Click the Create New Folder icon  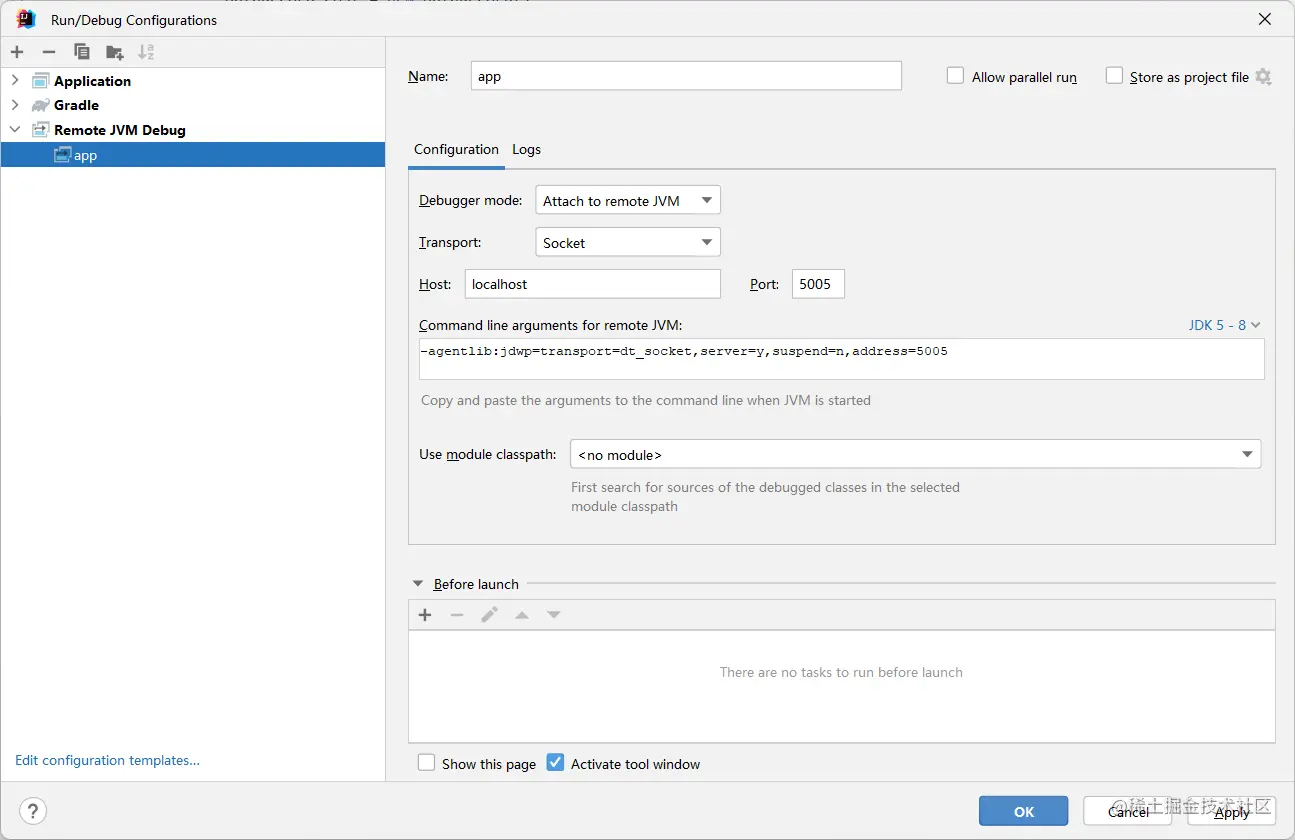[x=115, y=52]
